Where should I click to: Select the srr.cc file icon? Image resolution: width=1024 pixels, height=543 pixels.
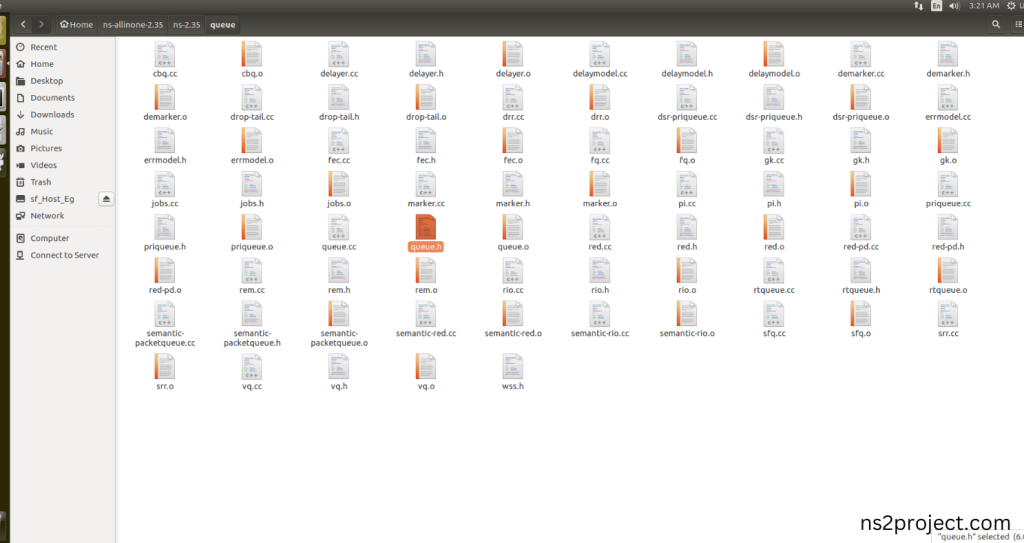point(948,314)
